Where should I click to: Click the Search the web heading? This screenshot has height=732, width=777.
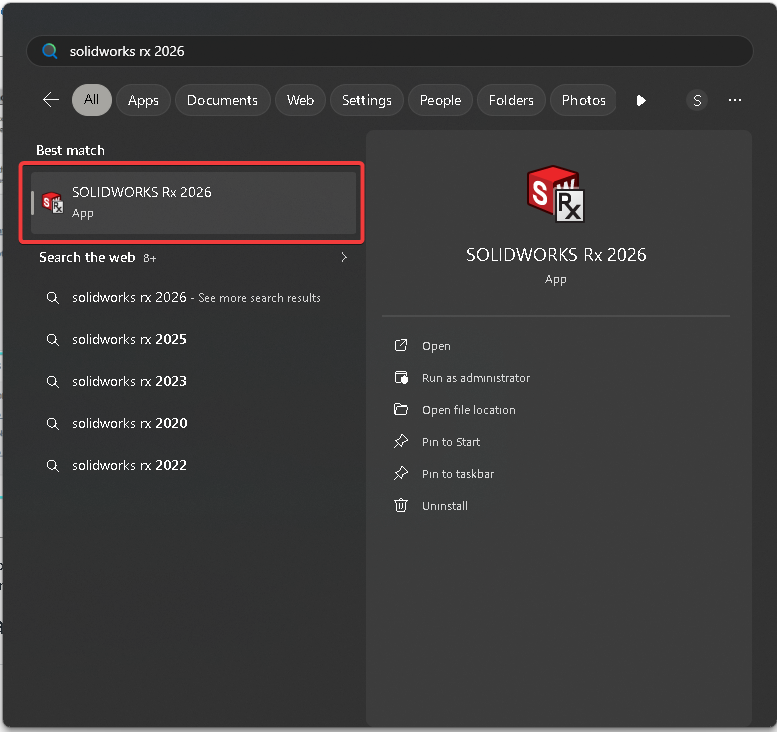87,257
